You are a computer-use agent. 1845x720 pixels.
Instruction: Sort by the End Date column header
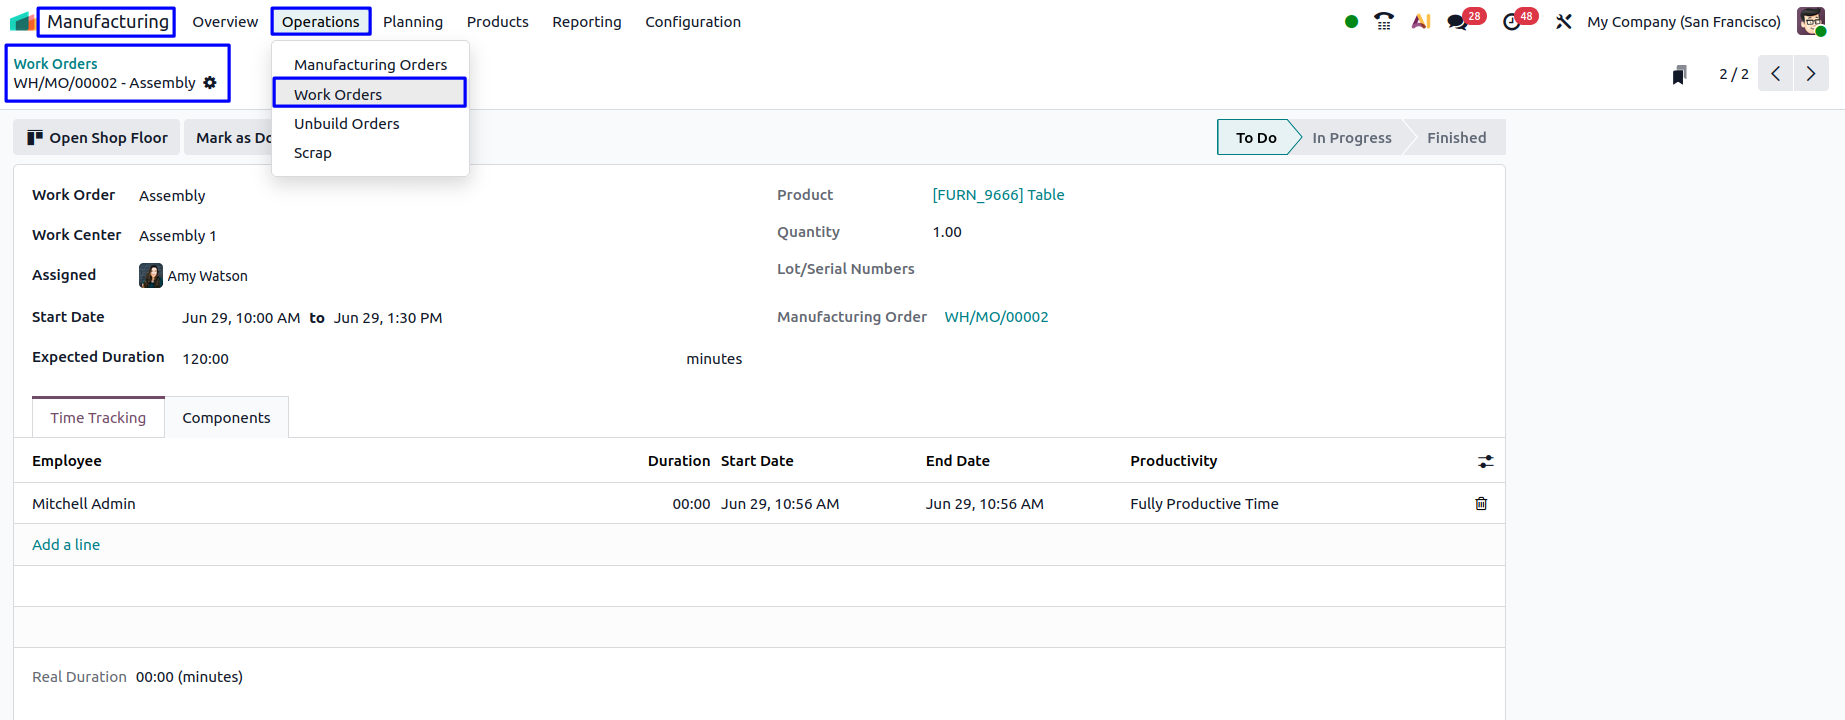pyautogui.click(x=958, y=461)
